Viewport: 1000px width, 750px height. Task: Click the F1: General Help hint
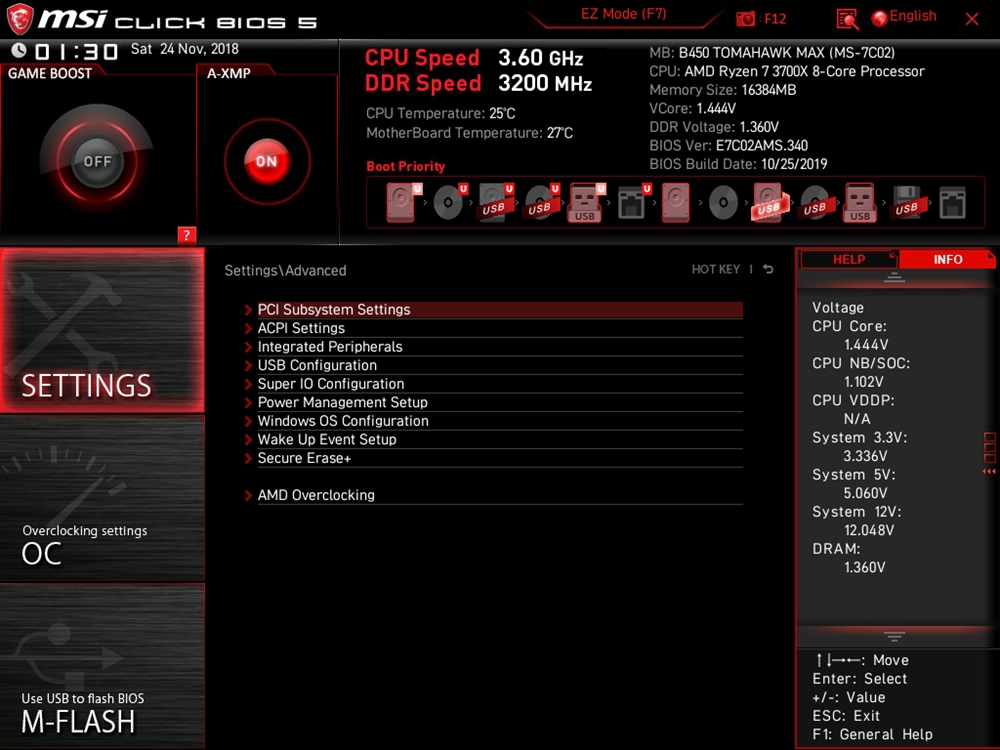[x=872, y=735]
